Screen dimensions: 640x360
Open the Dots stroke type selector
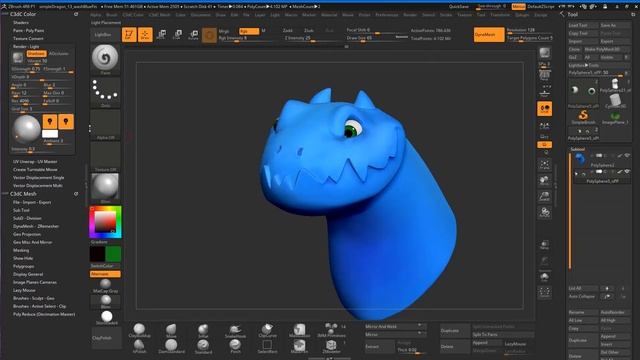click(105, 93)
